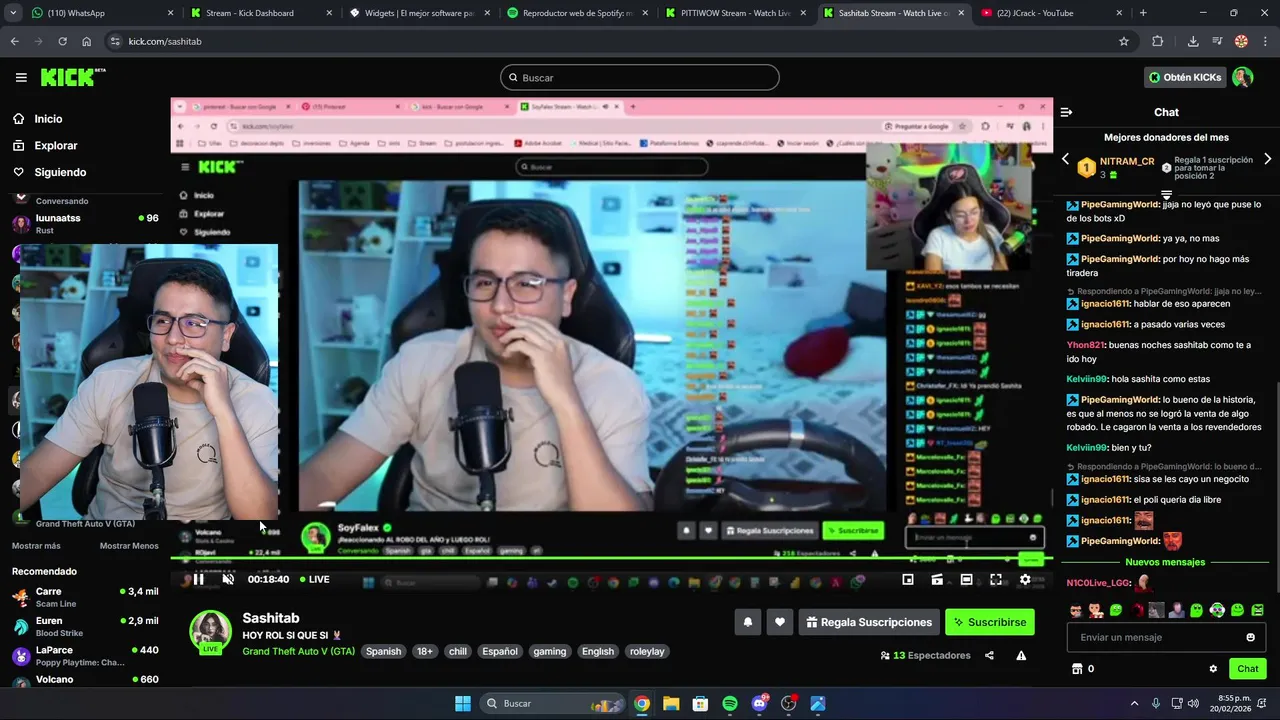
Task: Show previous top donor
Action: point(1065,159)
